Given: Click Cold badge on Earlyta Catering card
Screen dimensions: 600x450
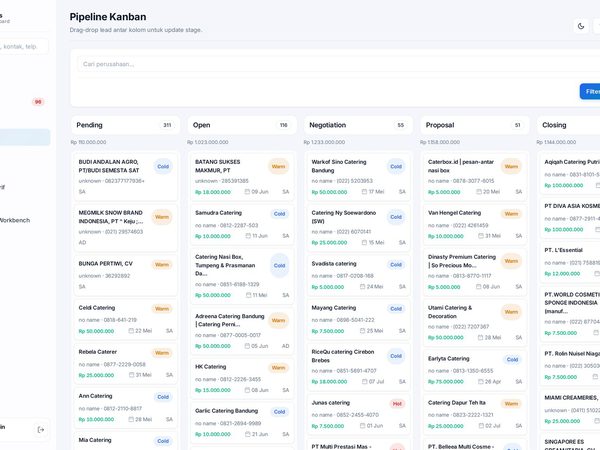Looking at the screenshot, I should pos(512,360).
